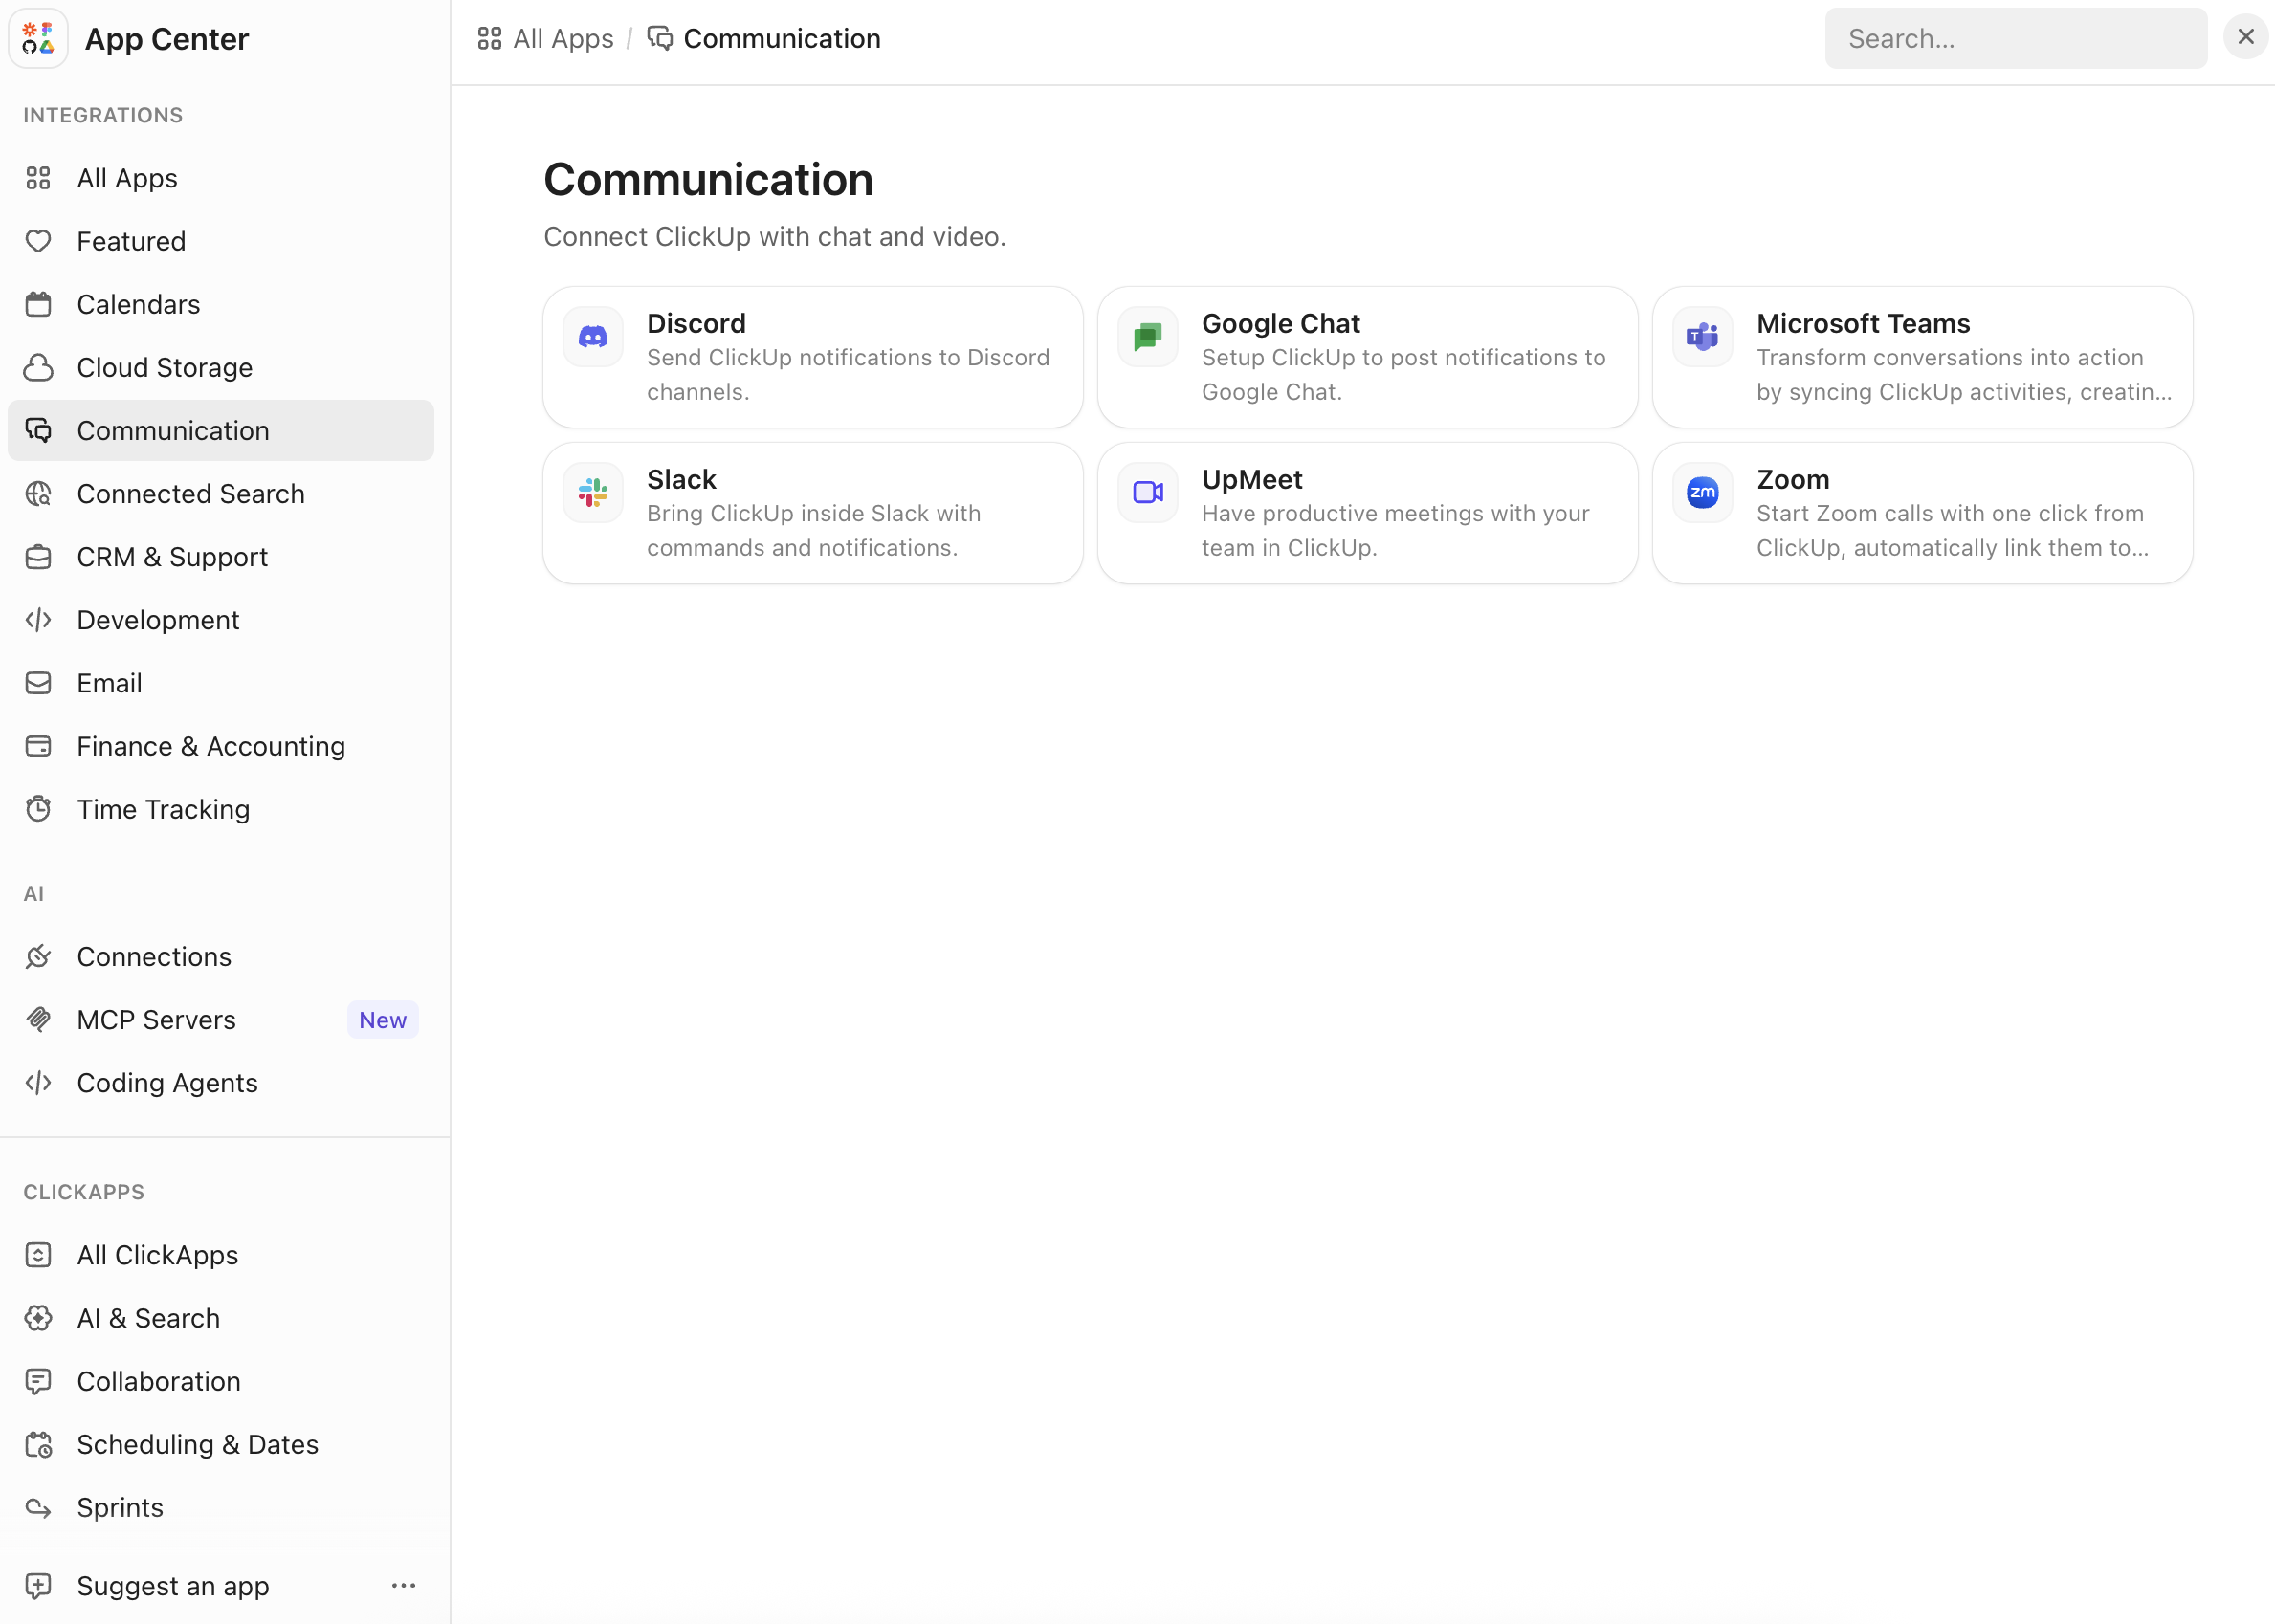Click the chat icon in the breadcrumb

pyautogui.click(x=660, y=38)
